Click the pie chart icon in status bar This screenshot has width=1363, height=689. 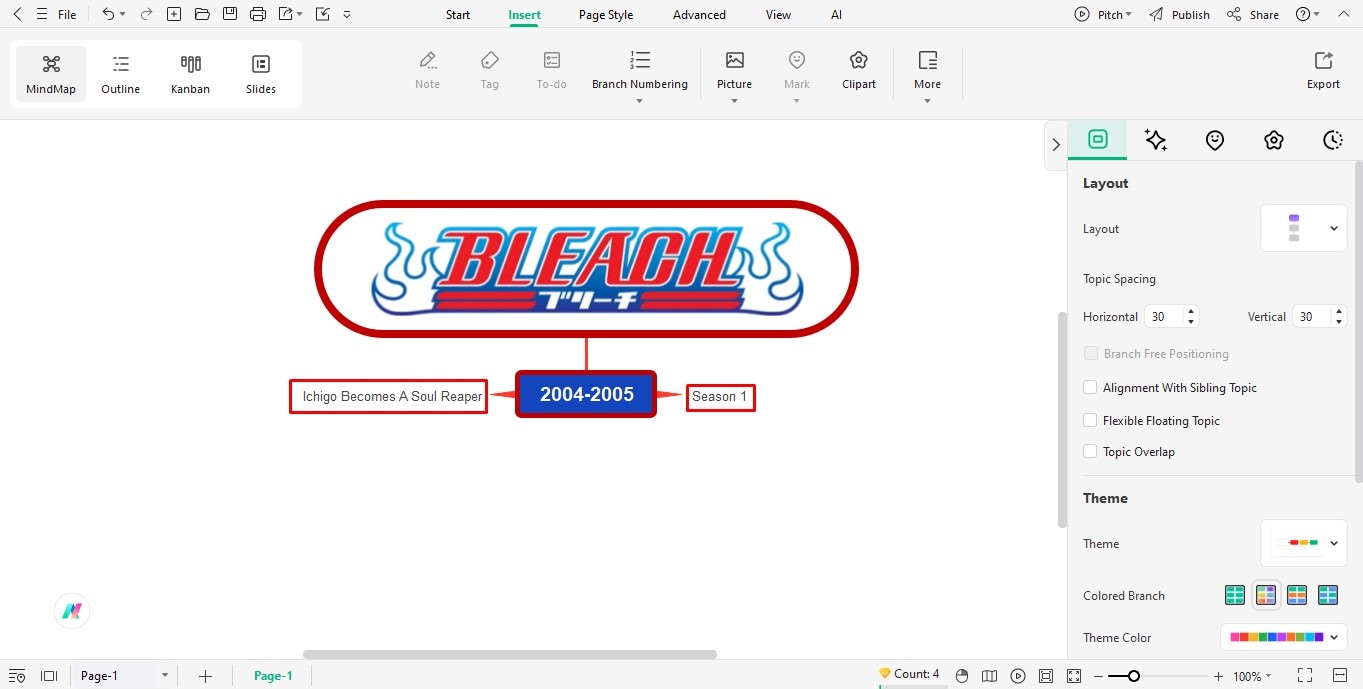click(962, 676)
